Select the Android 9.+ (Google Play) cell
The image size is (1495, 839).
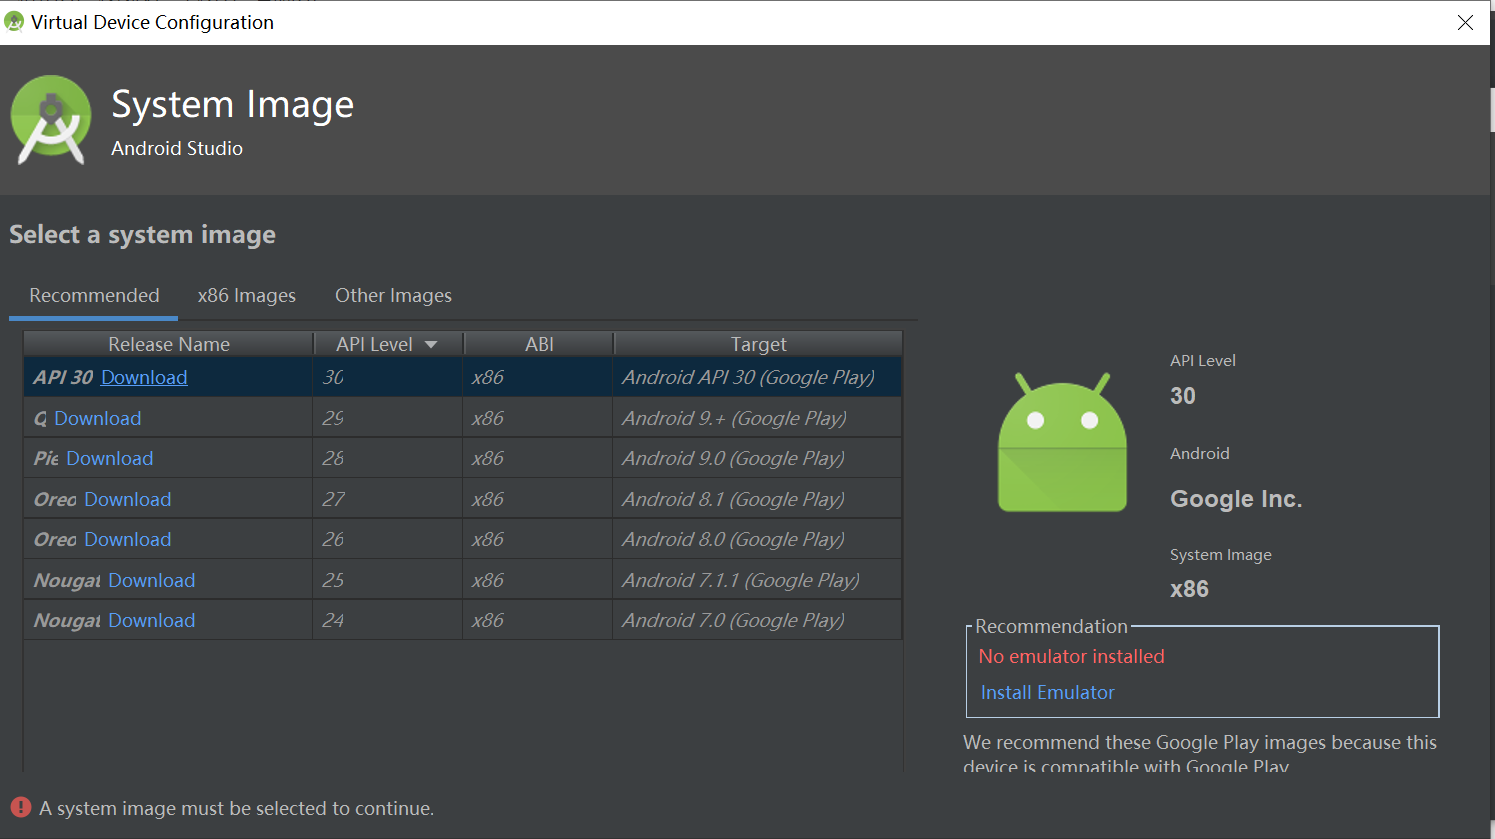pos(757,418)
